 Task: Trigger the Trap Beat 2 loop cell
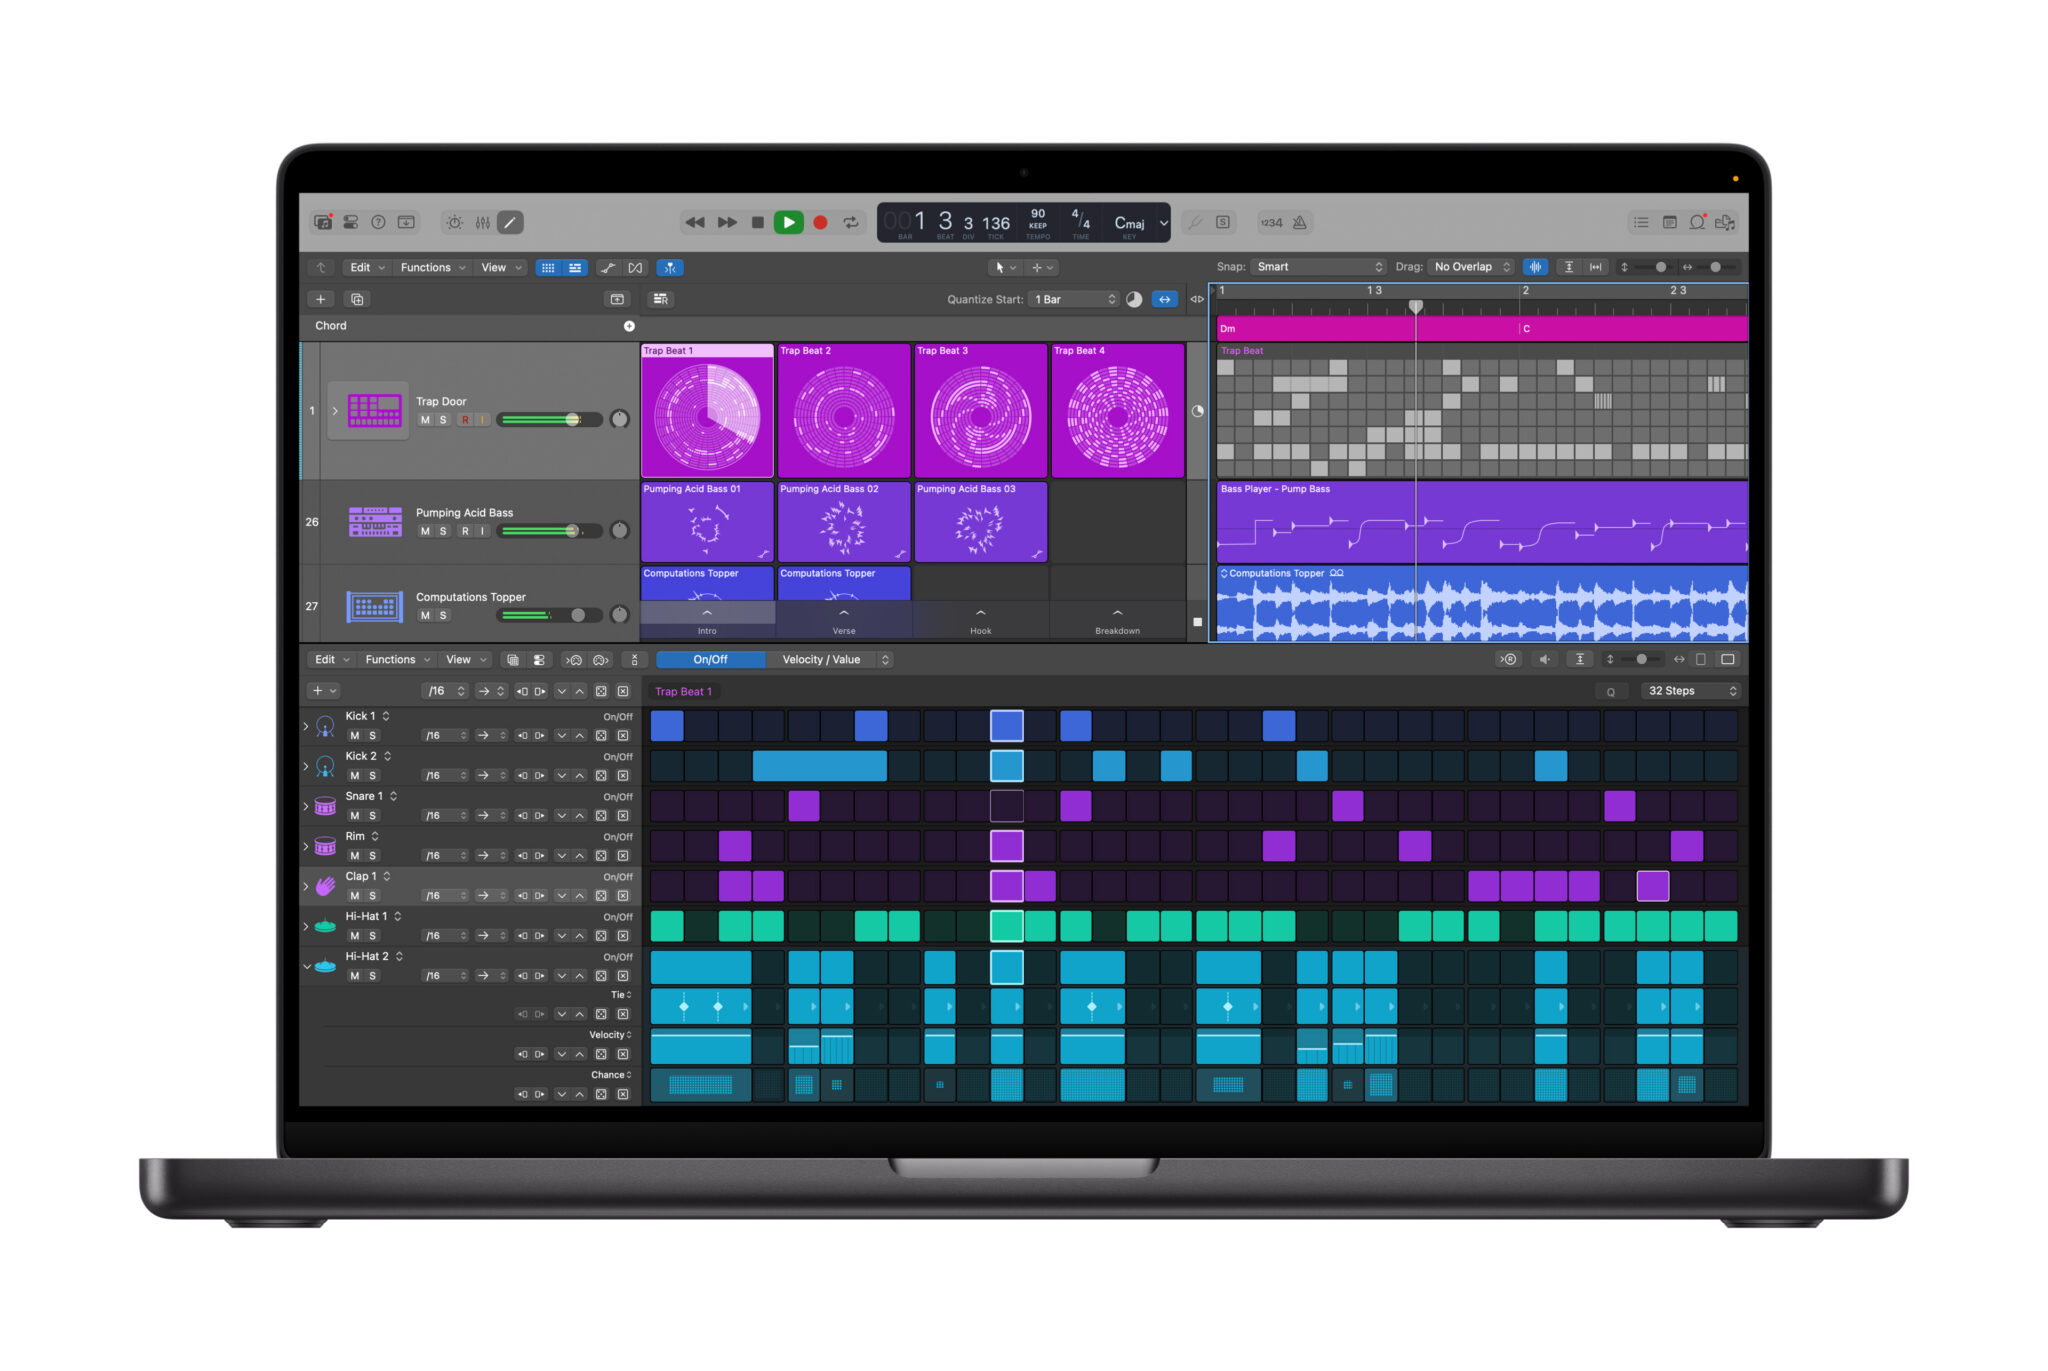(x=843, y=412)
